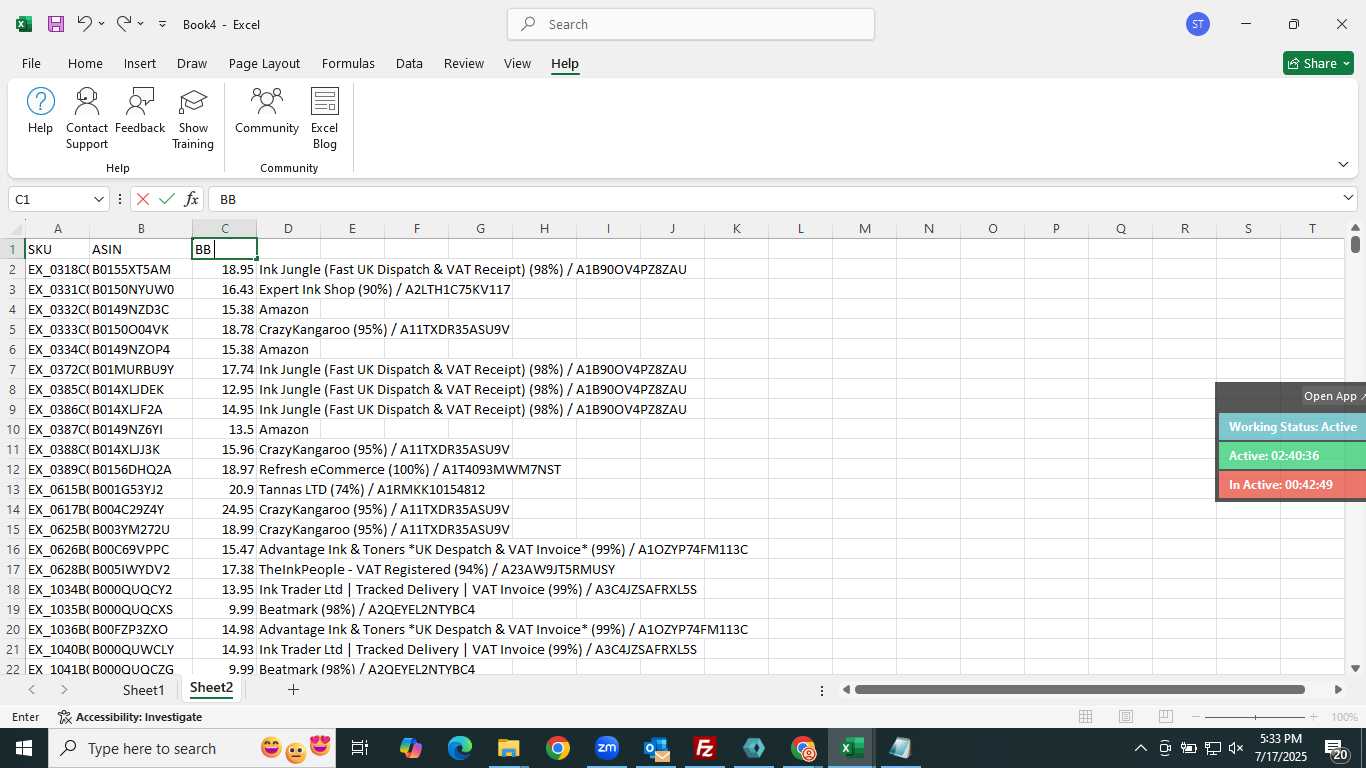The width and height of the screenshot is (1366, 768).
Task: Open the Community forum icon
Action: click(x=267, y=110)
